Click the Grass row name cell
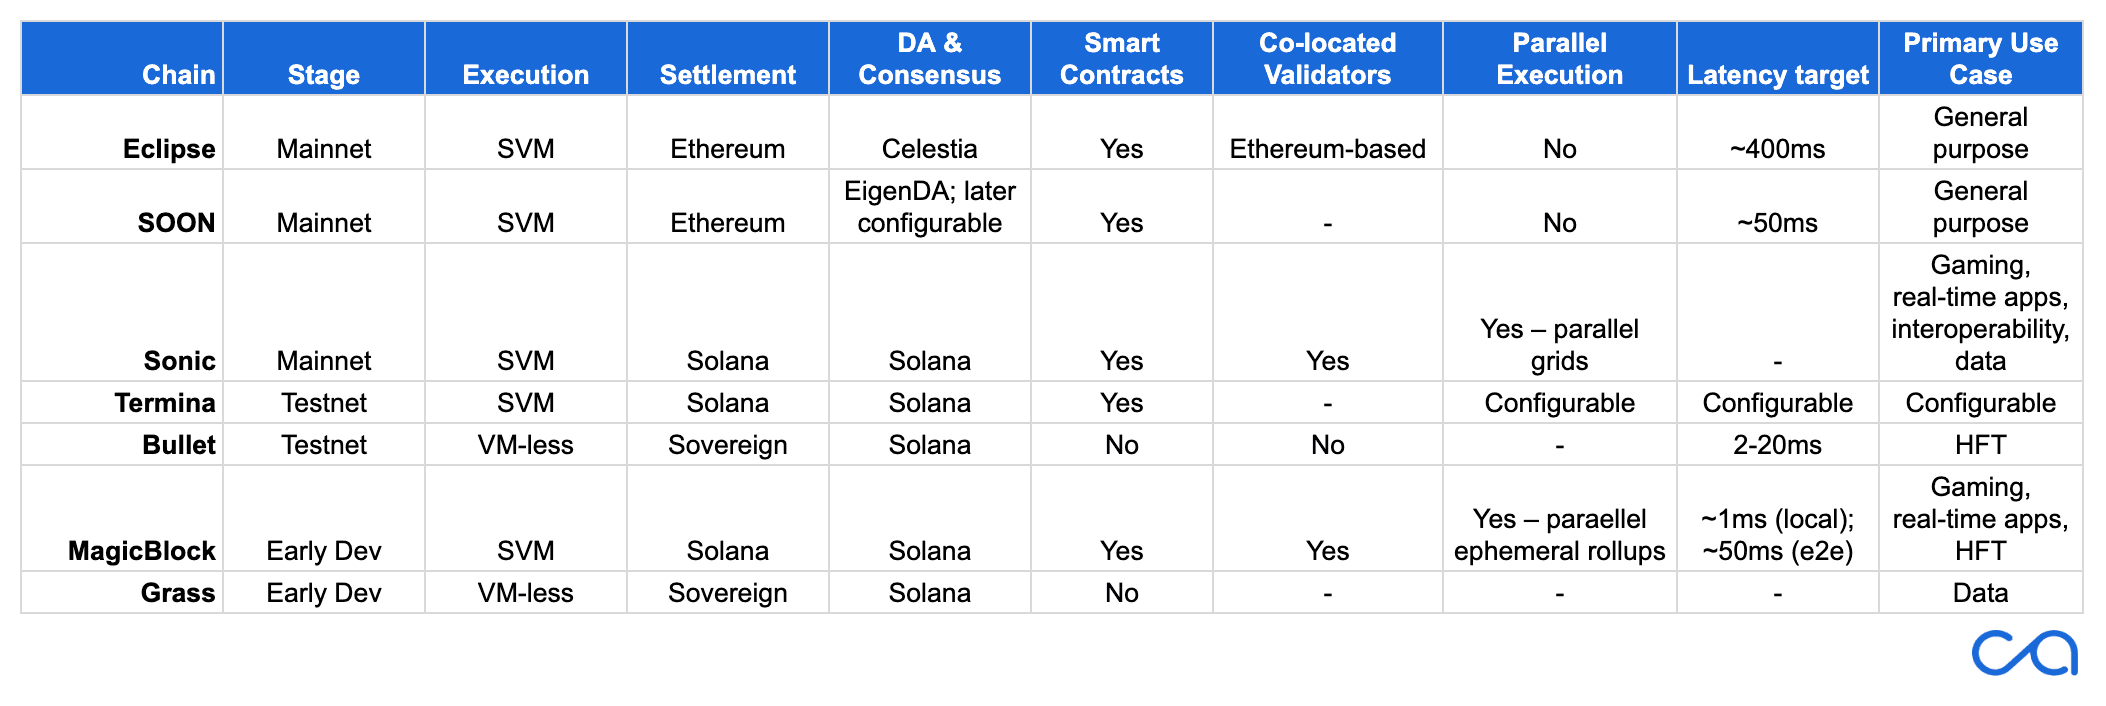2106x706 pixels. click(122, 592)
